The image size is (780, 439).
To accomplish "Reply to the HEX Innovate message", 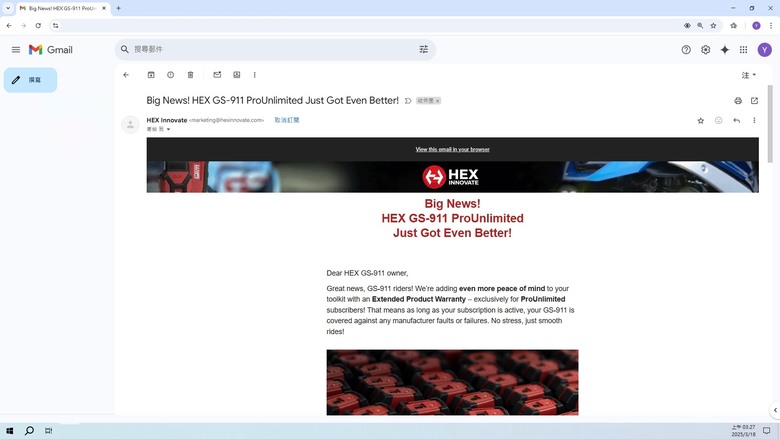I will tap(736, 120).
